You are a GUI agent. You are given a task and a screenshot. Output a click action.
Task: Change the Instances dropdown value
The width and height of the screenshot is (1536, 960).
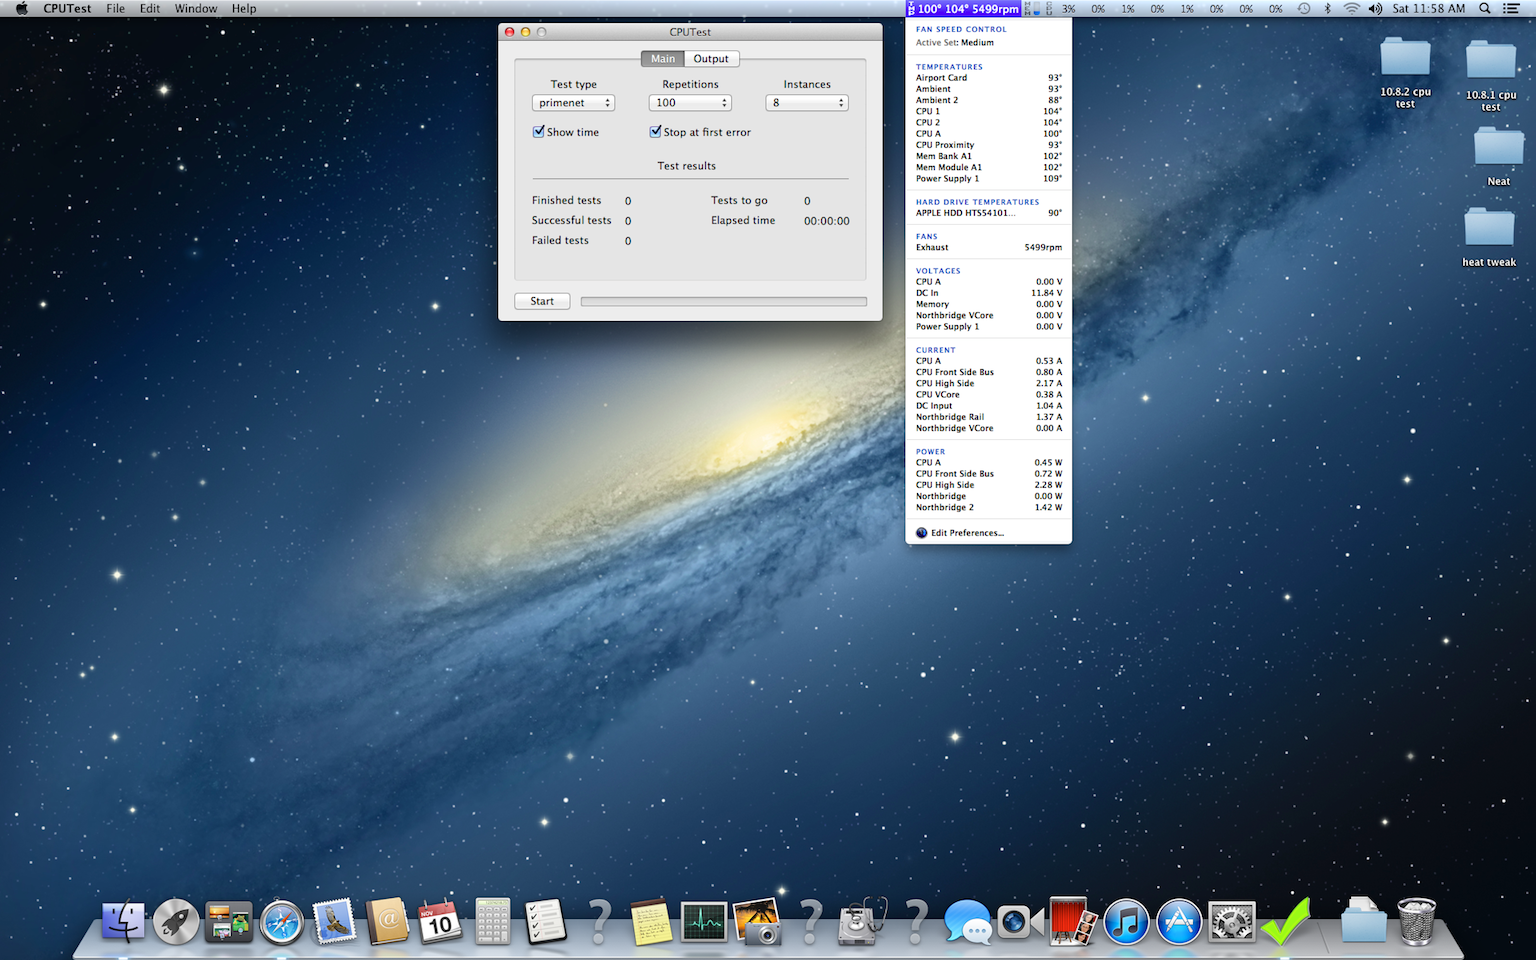click(807, 103)
